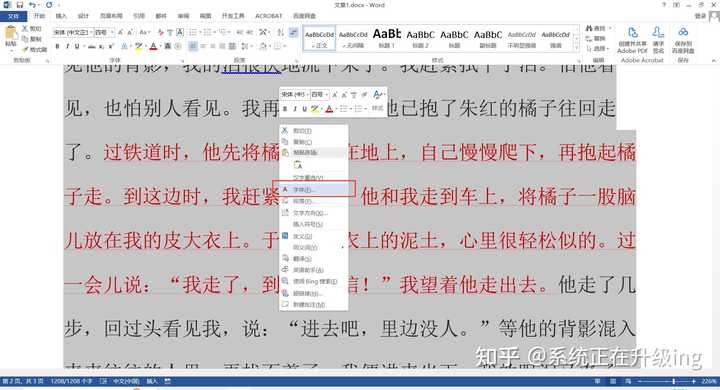Screen dimensions: 720x390
Task: Toggle Bold in the floating mini toolbar
Action: [285, 108]
